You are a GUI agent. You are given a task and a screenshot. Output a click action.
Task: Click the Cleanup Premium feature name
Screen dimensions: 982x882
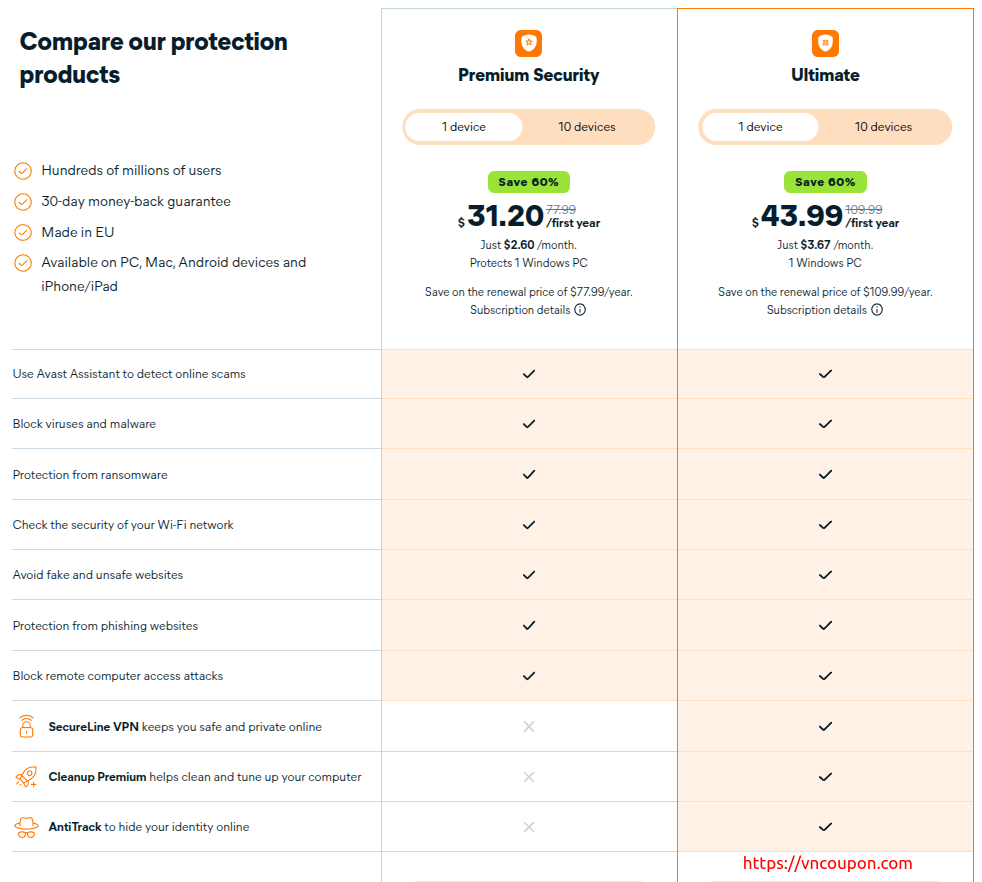click(x=97, y=777)
